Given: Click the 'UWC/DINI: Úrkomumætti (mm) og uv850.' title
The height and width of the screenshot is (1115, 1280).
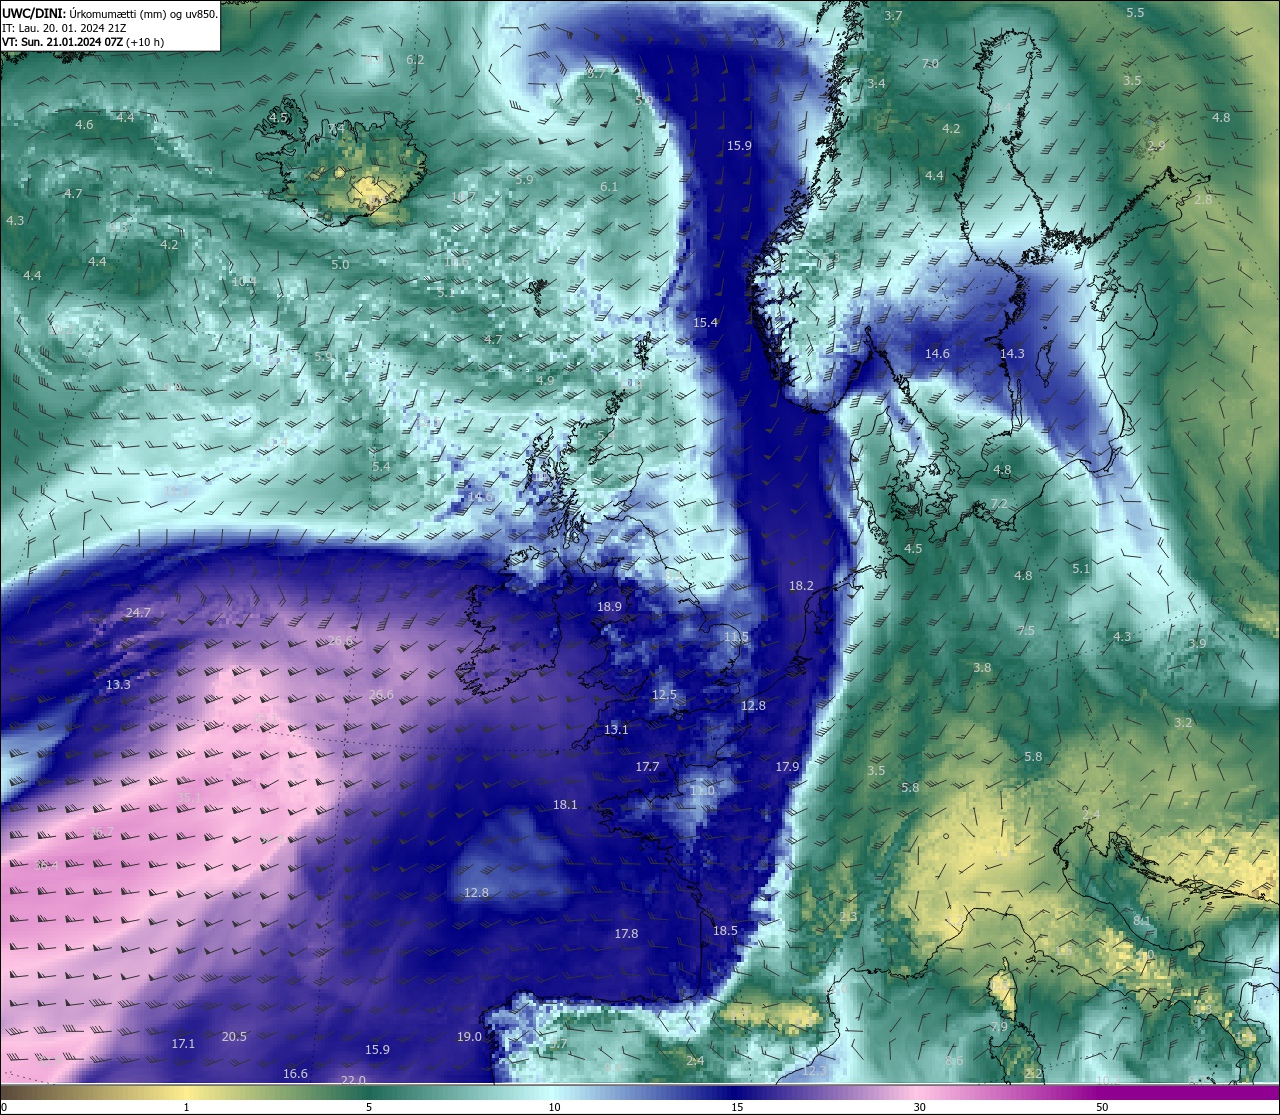Looking at the screenshot, I should 110,13.
